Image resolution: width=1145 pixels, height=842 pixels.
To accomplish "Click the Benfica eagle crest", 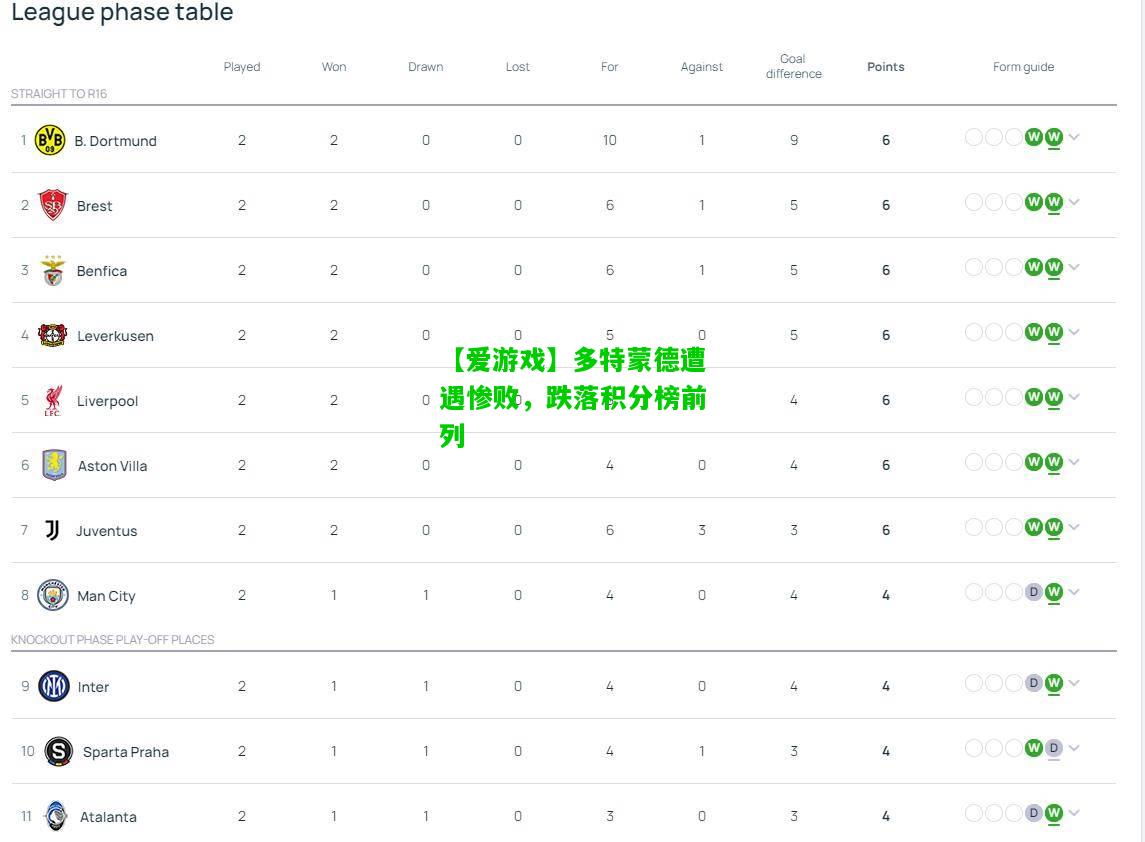I will 53,270.
